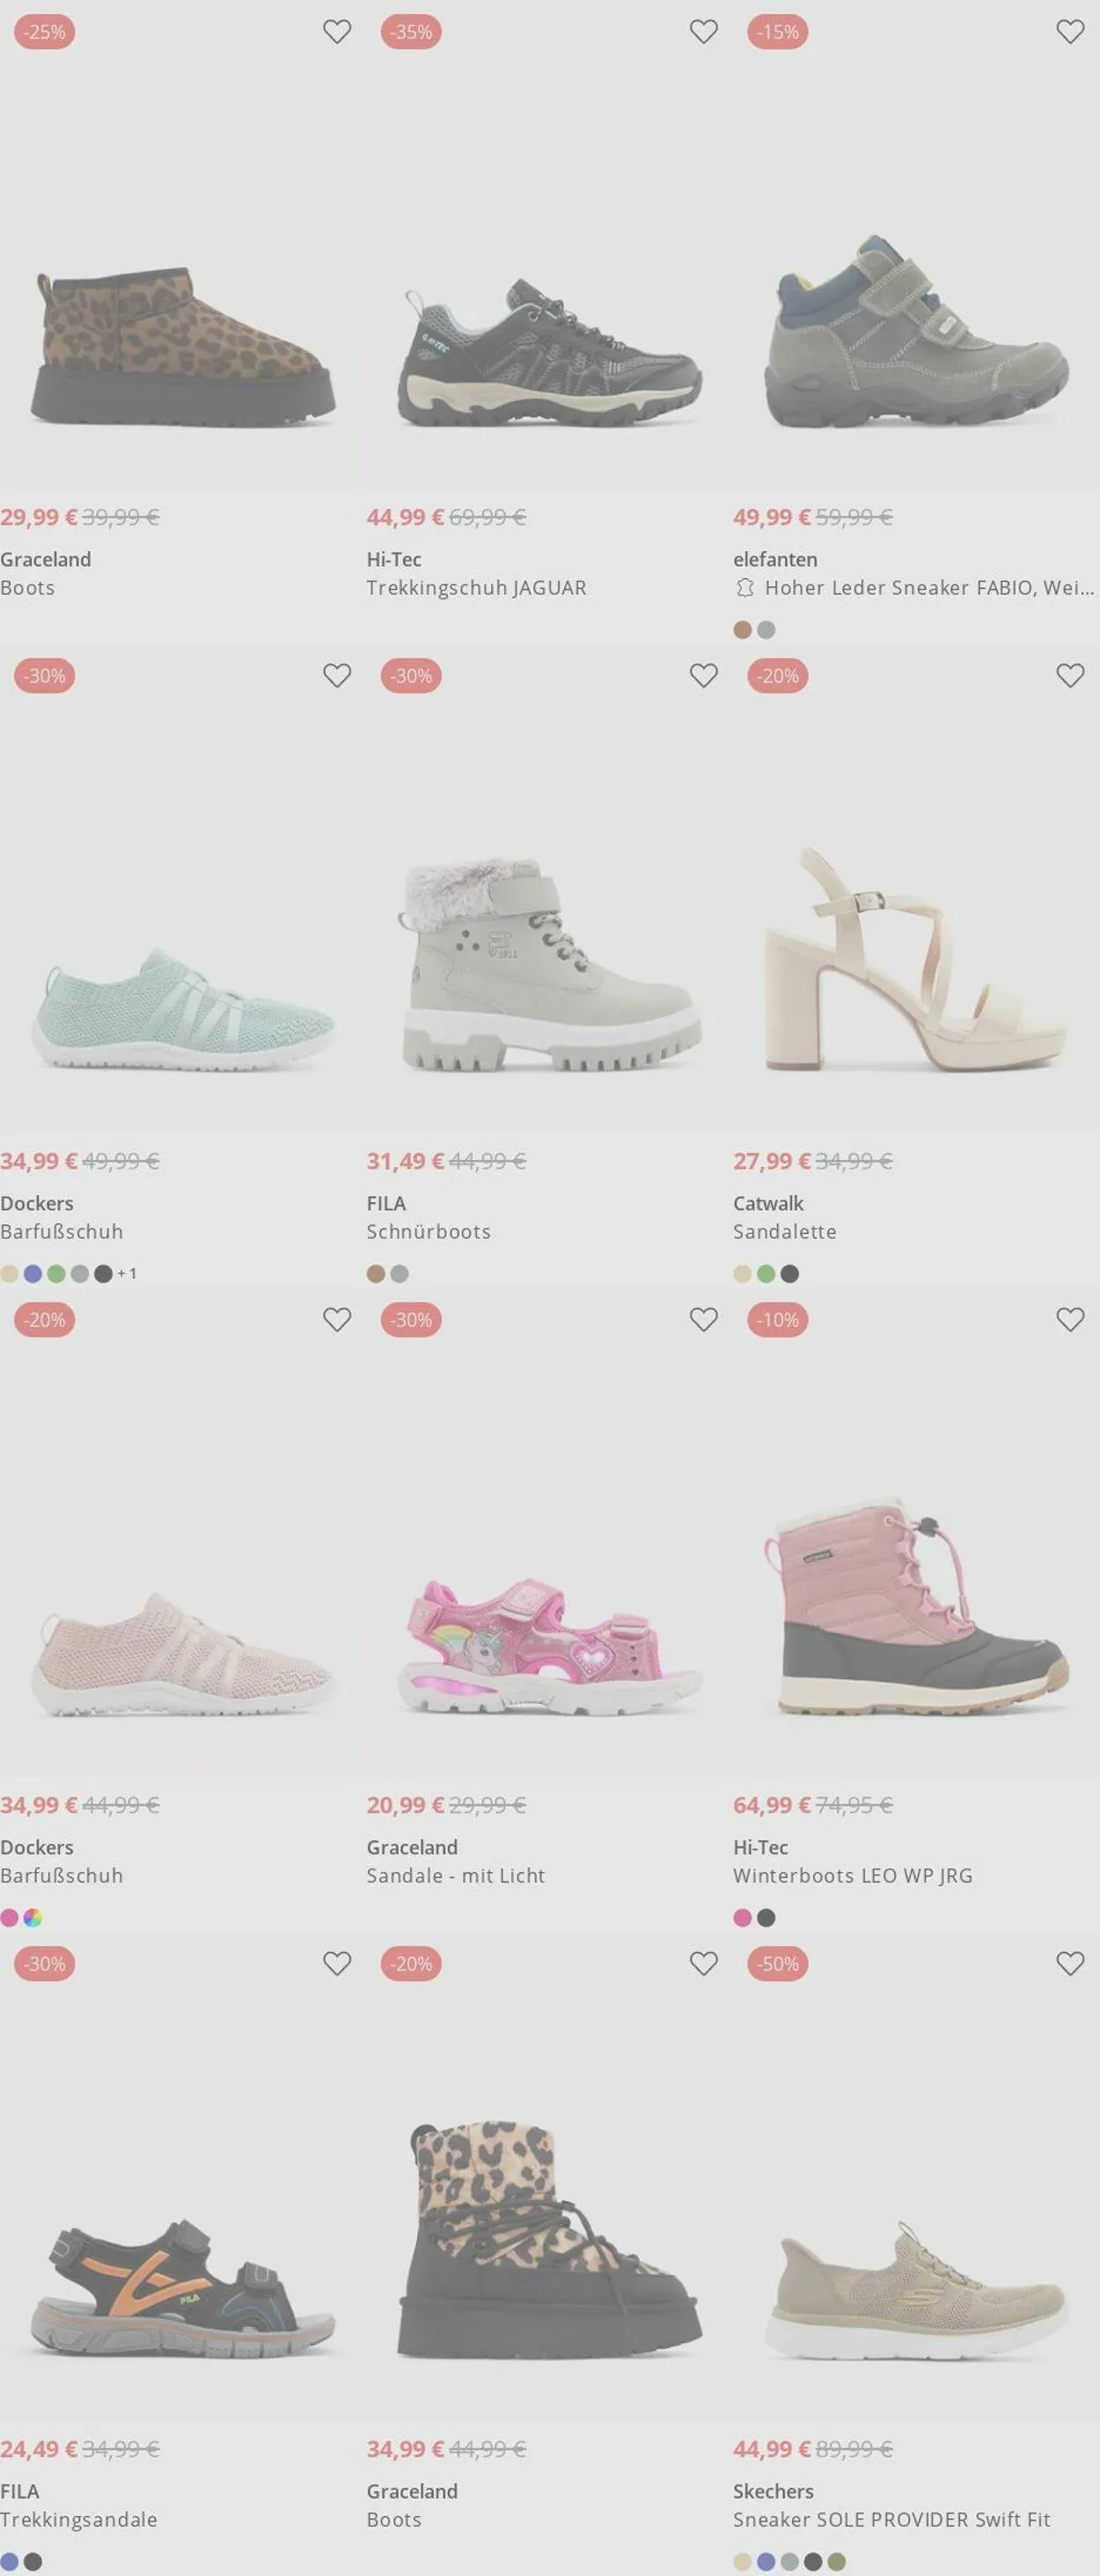Favorite the FILA Trekkingsandale
This screenshot has height=2576, width=1100.
tap(337, 1964)
